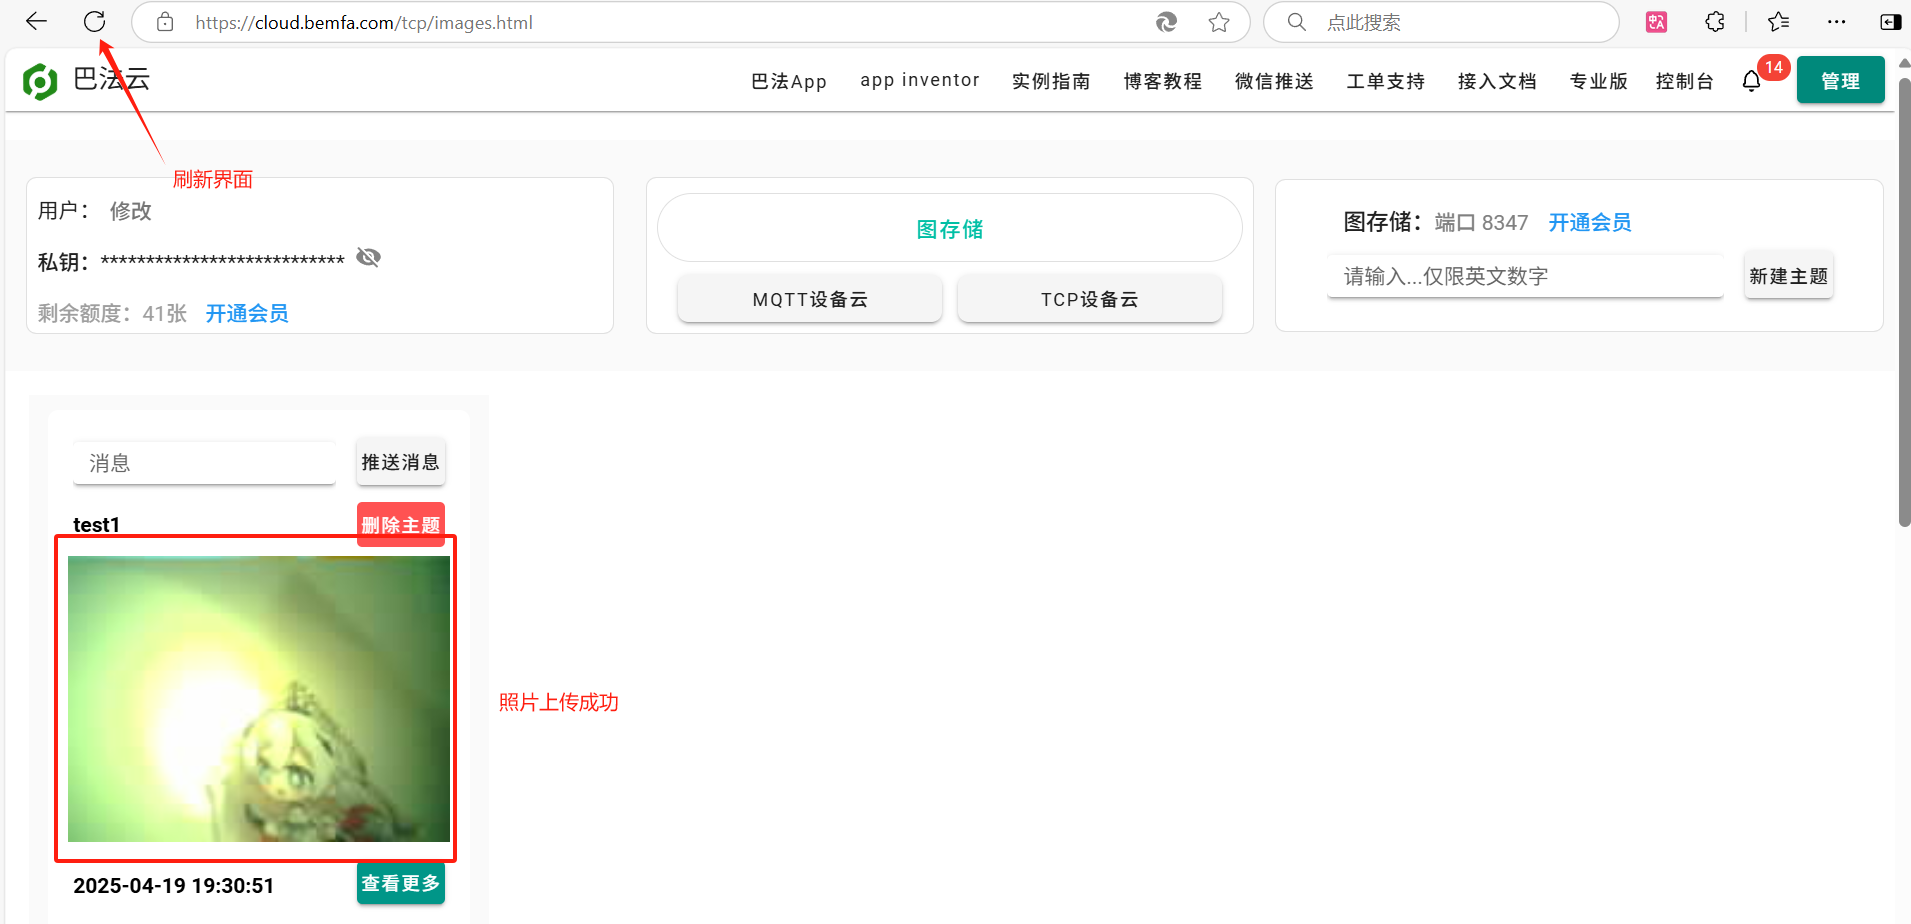
Task: Click 开通会员 next to 端口 8347
Action: [1590, 223]
